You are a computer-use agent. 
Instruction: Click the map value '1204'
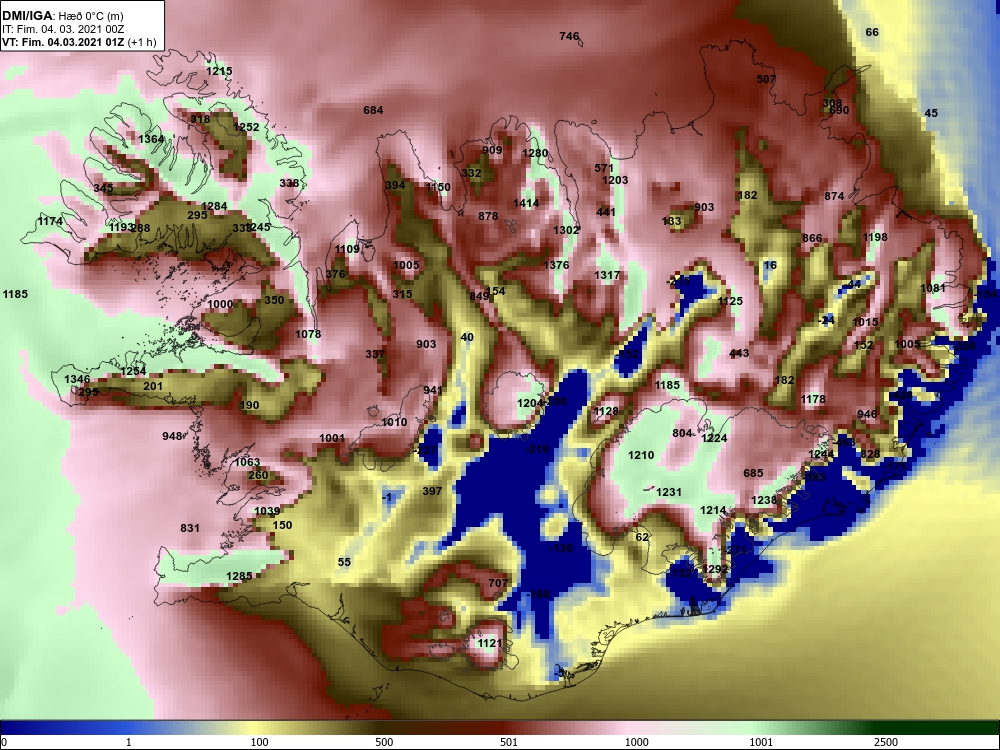coord(529,403)
